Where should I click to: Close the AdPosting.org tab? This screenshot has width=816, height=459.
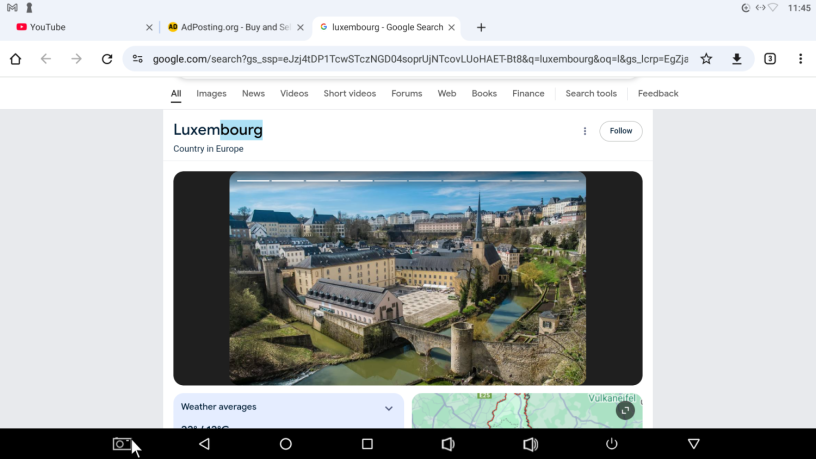(300, 27)
